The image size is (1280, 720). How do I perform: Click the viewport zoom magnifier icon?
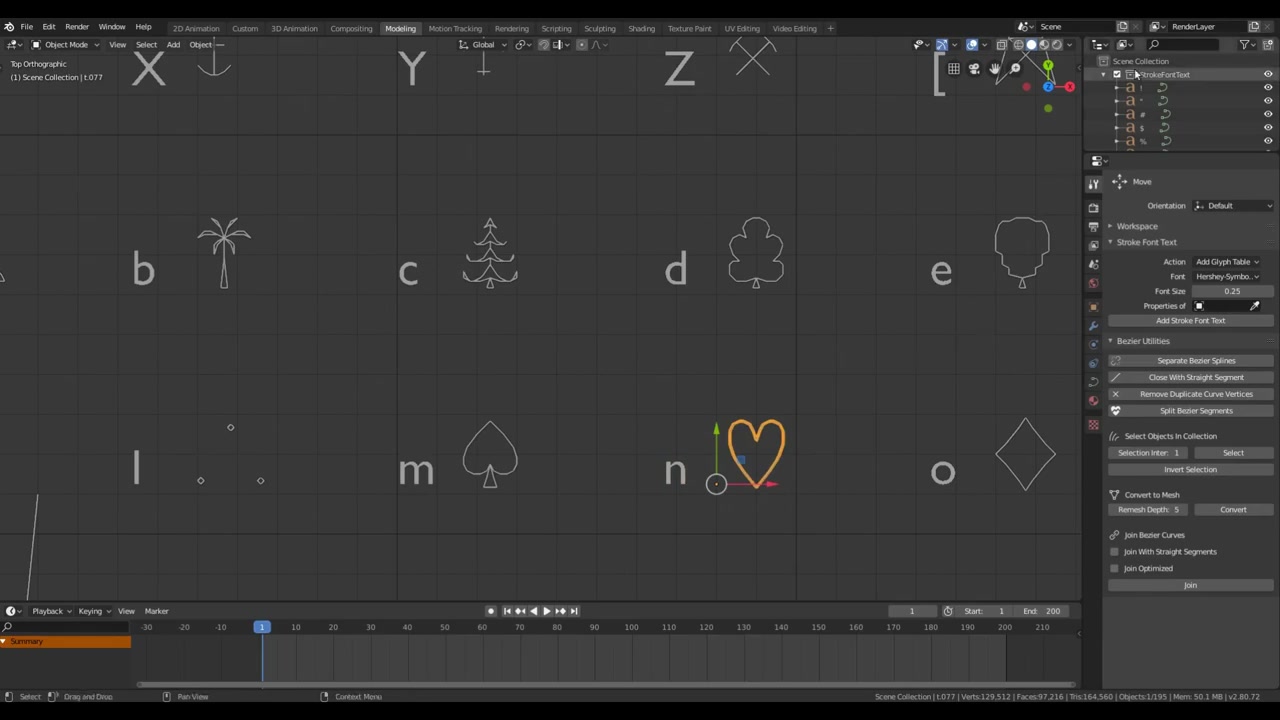[x=1015, y=68]
